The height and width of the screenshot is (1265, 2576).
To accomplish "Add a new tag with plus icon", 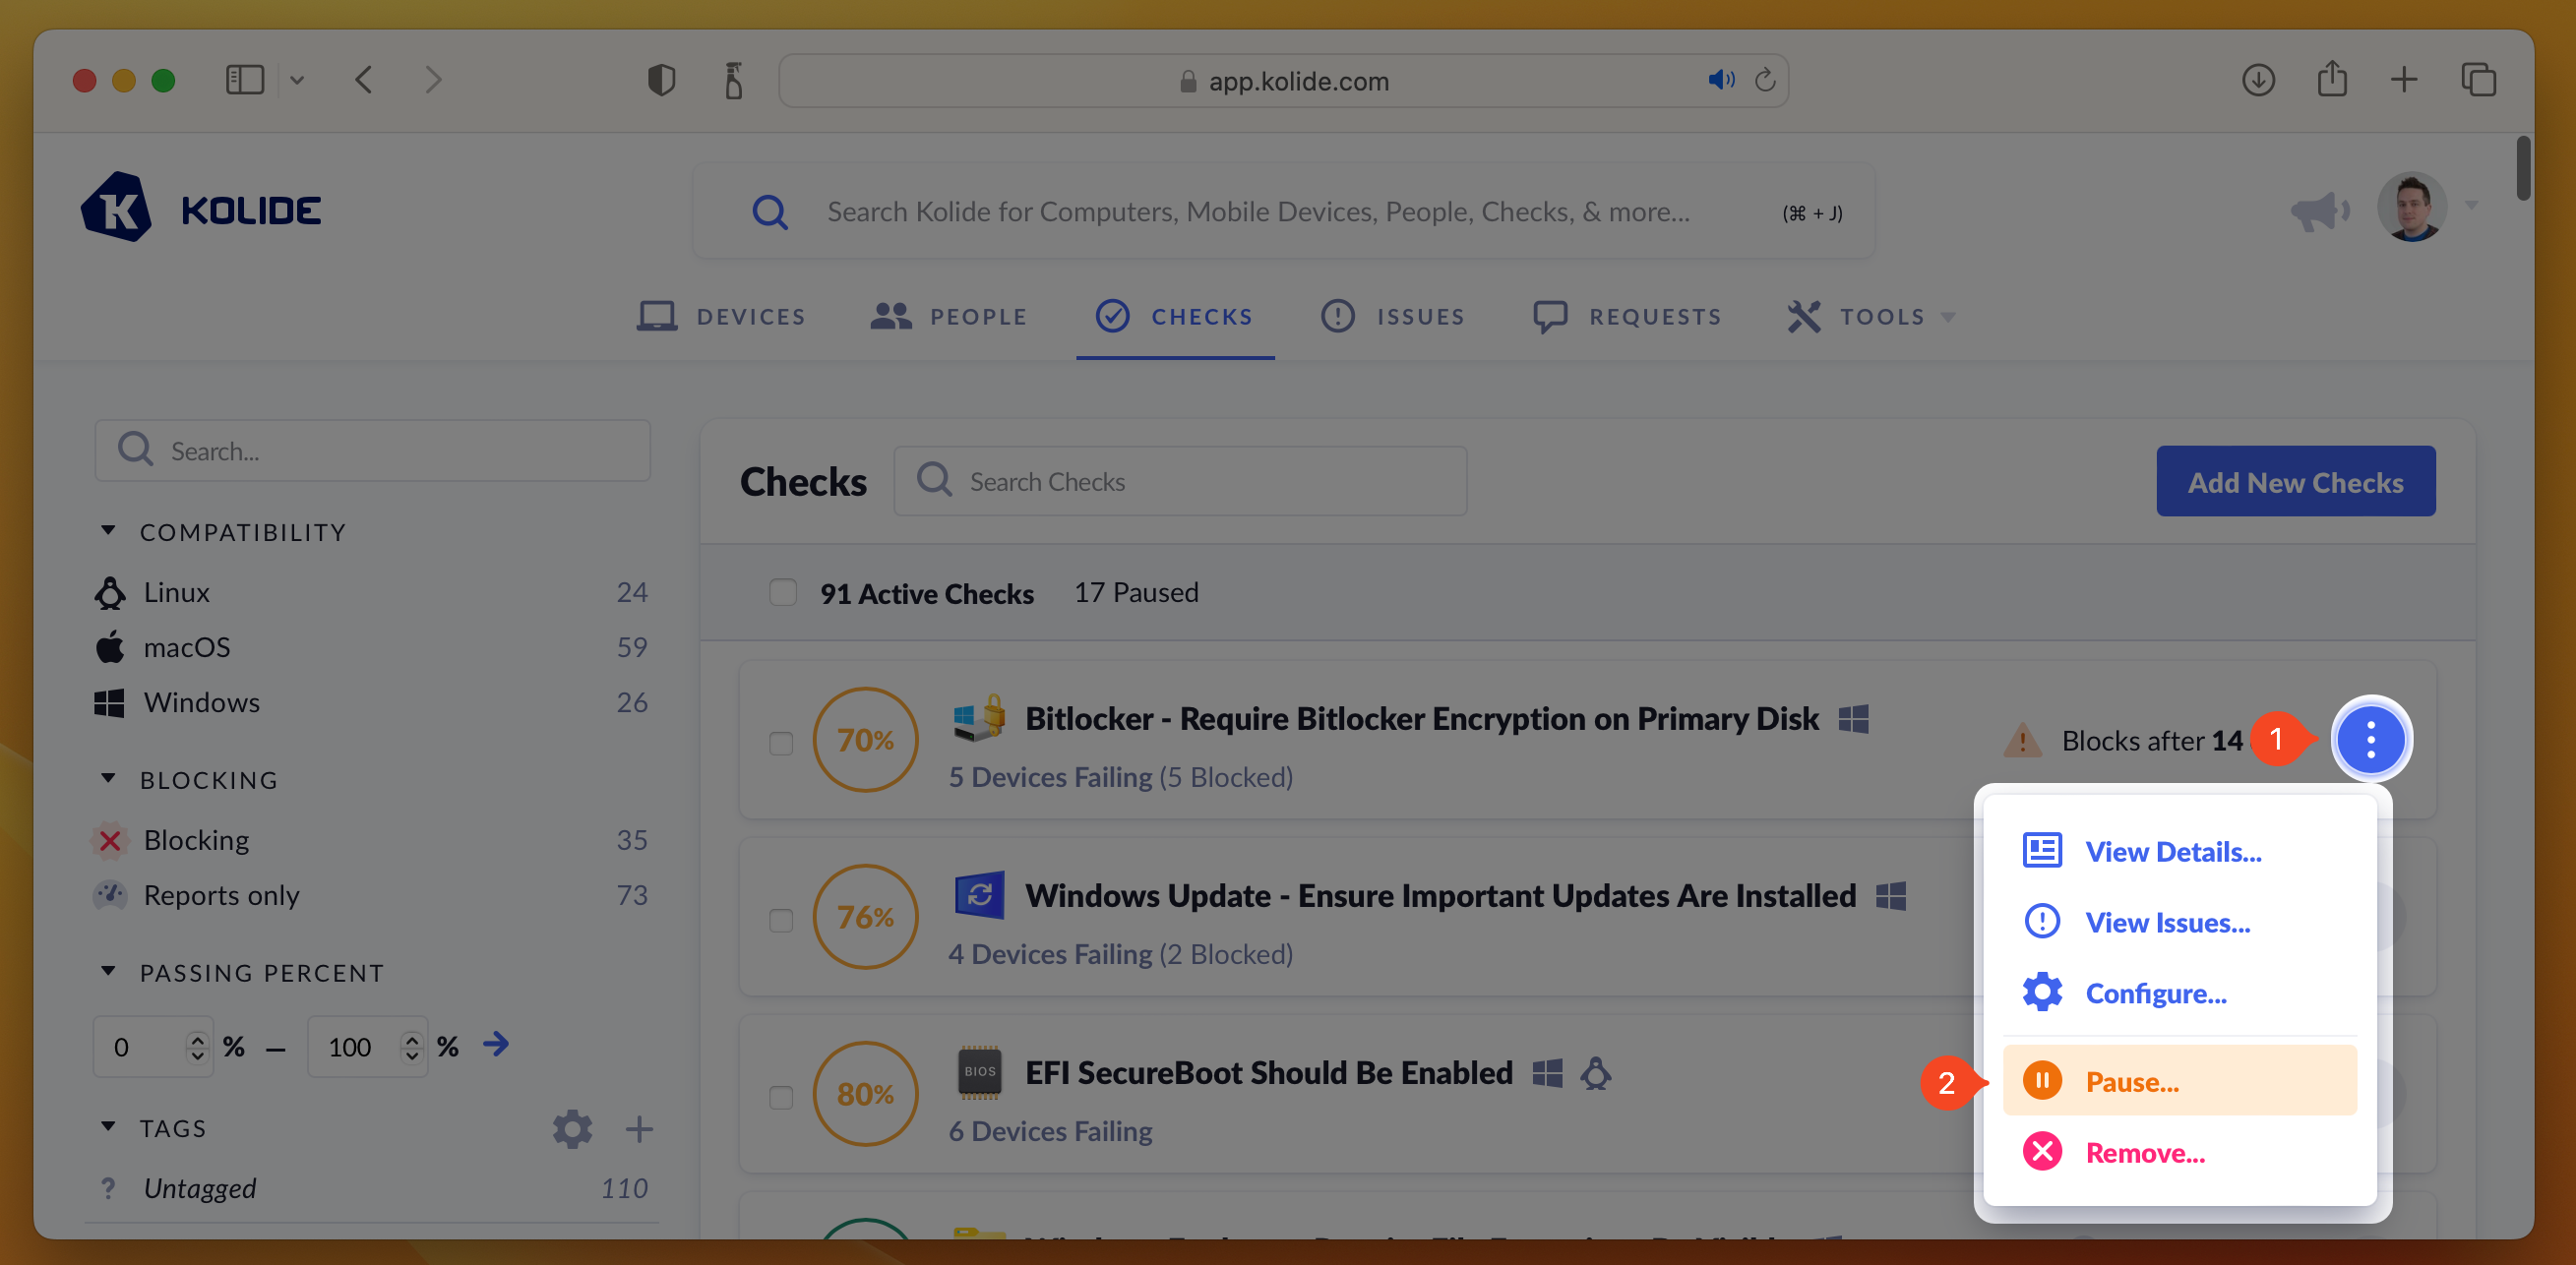I will pos(638,1128).
